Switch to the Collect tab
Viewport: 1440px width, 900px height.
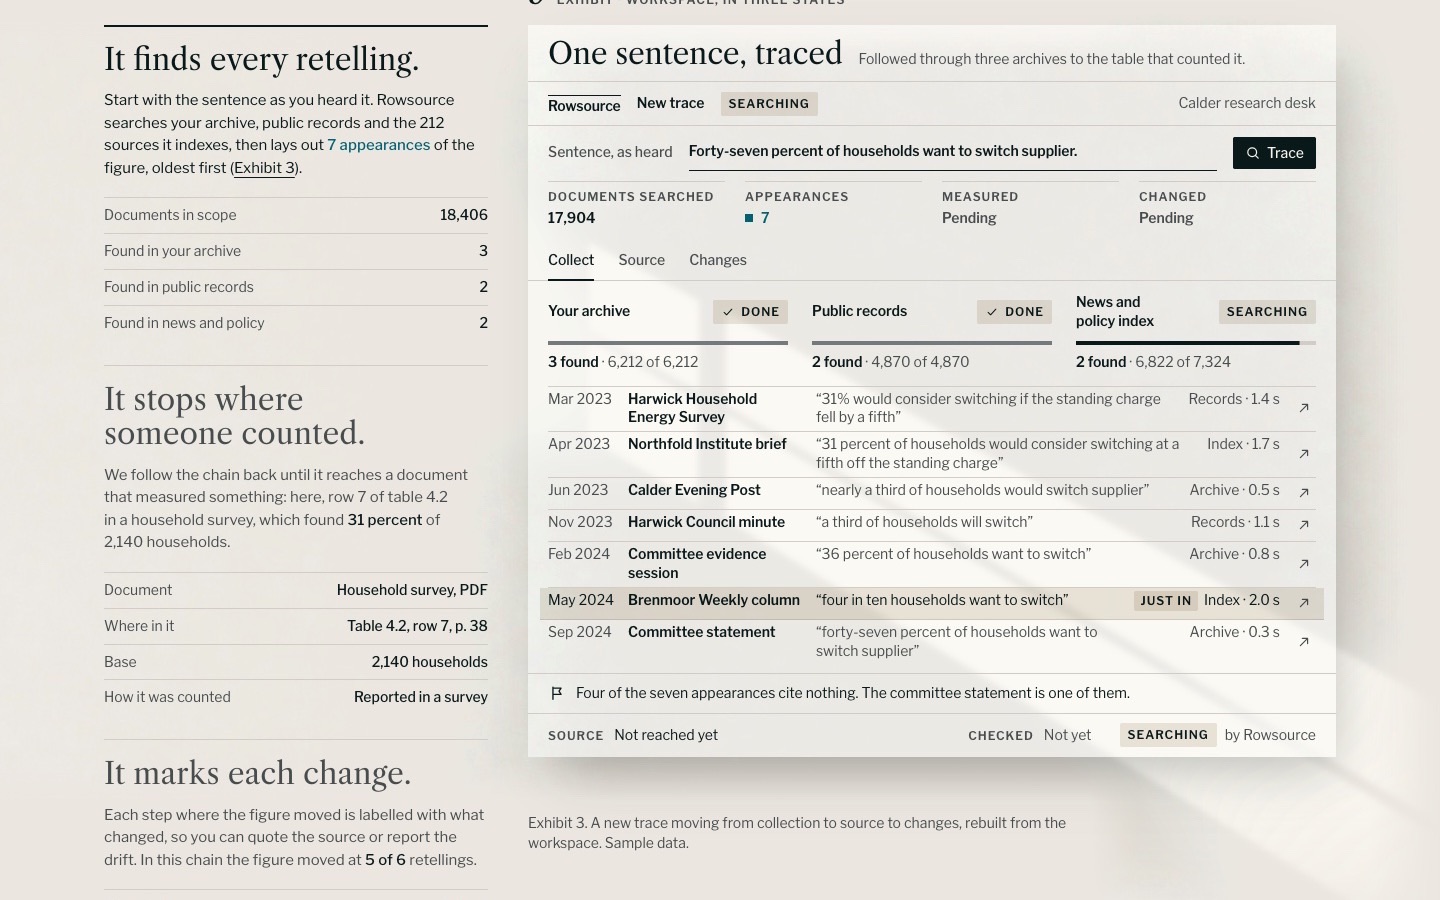click(571, 260)
